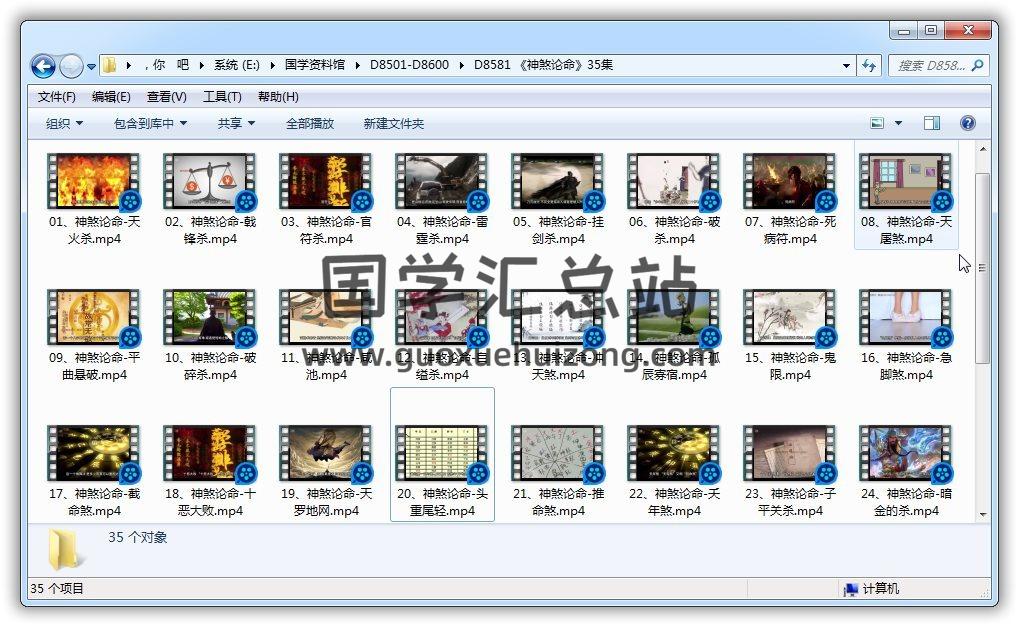The width and height of the screenshot is (1019, 627).
Task: Open the address bar history dropdown arrow
Action: 846,66
